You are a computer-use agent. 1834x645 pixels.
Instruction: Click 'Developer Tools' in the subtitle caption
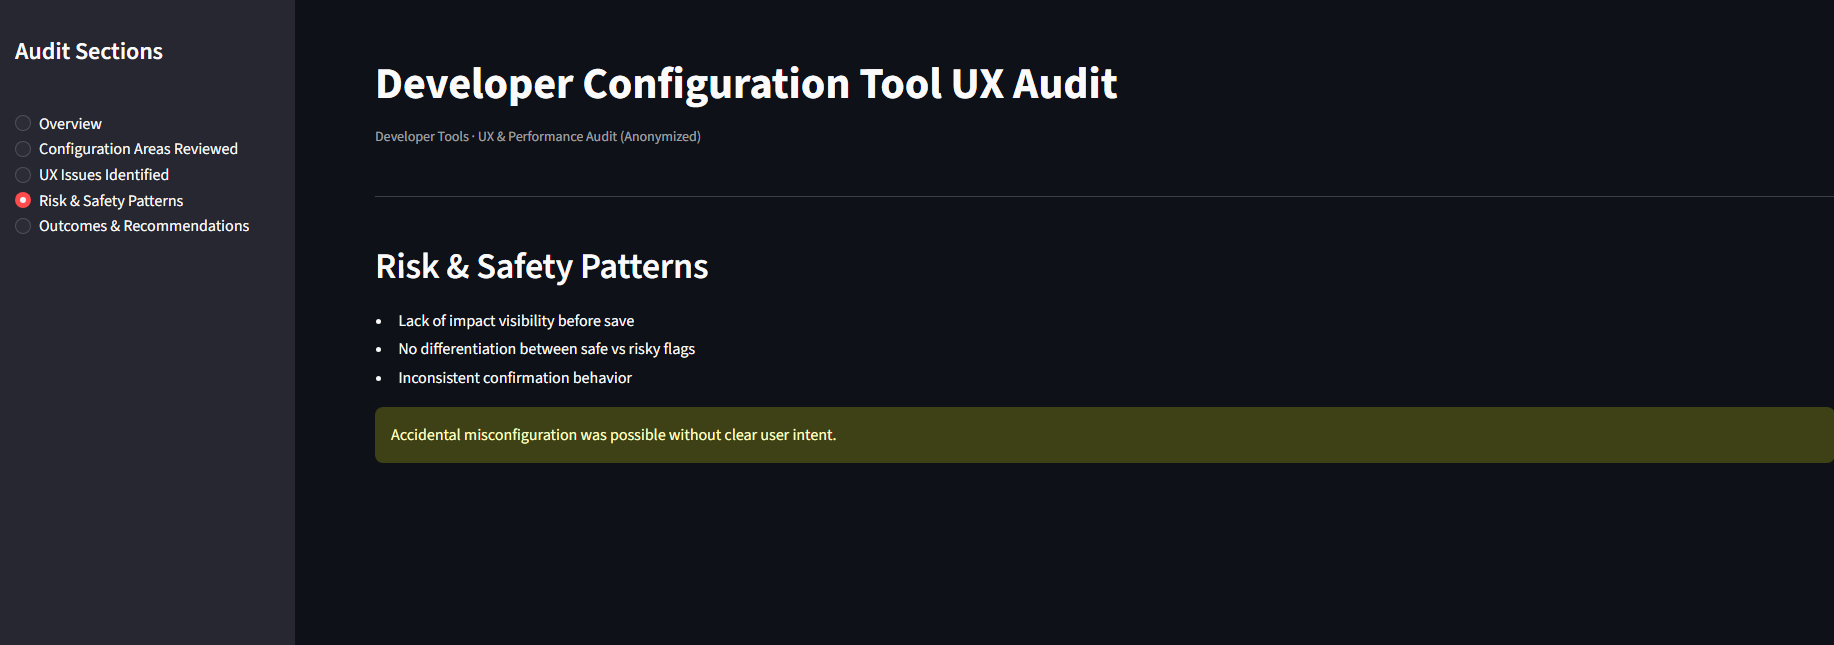422,137
